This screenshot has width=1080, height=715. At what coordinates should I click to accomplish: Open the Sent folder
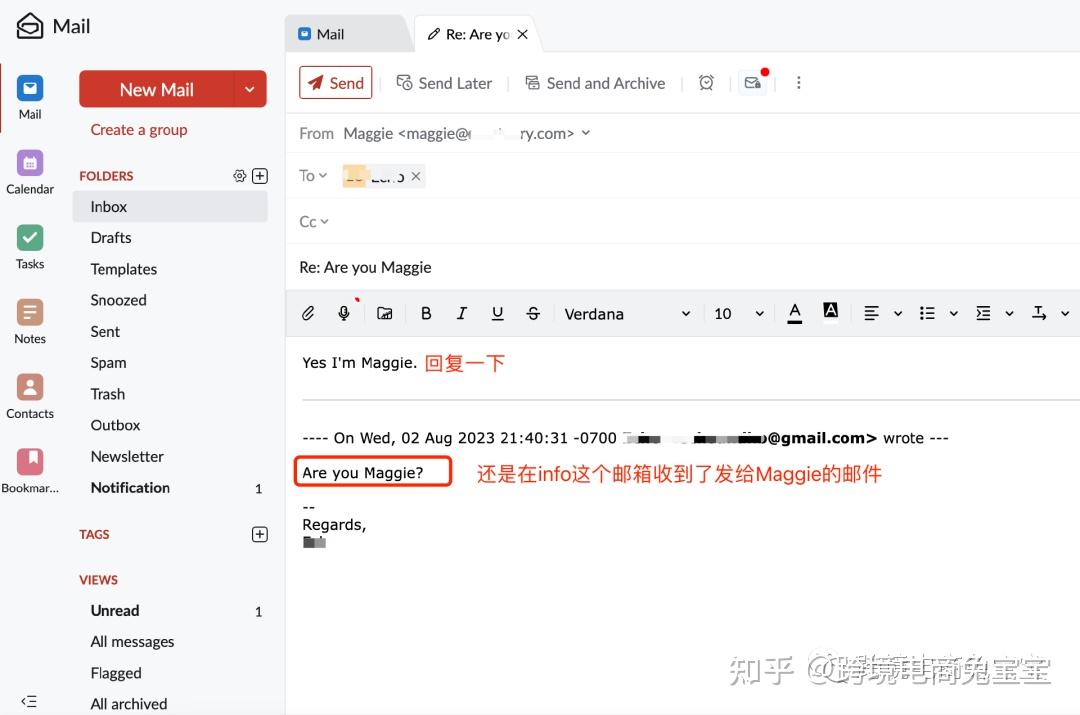[x=105, y=331]
